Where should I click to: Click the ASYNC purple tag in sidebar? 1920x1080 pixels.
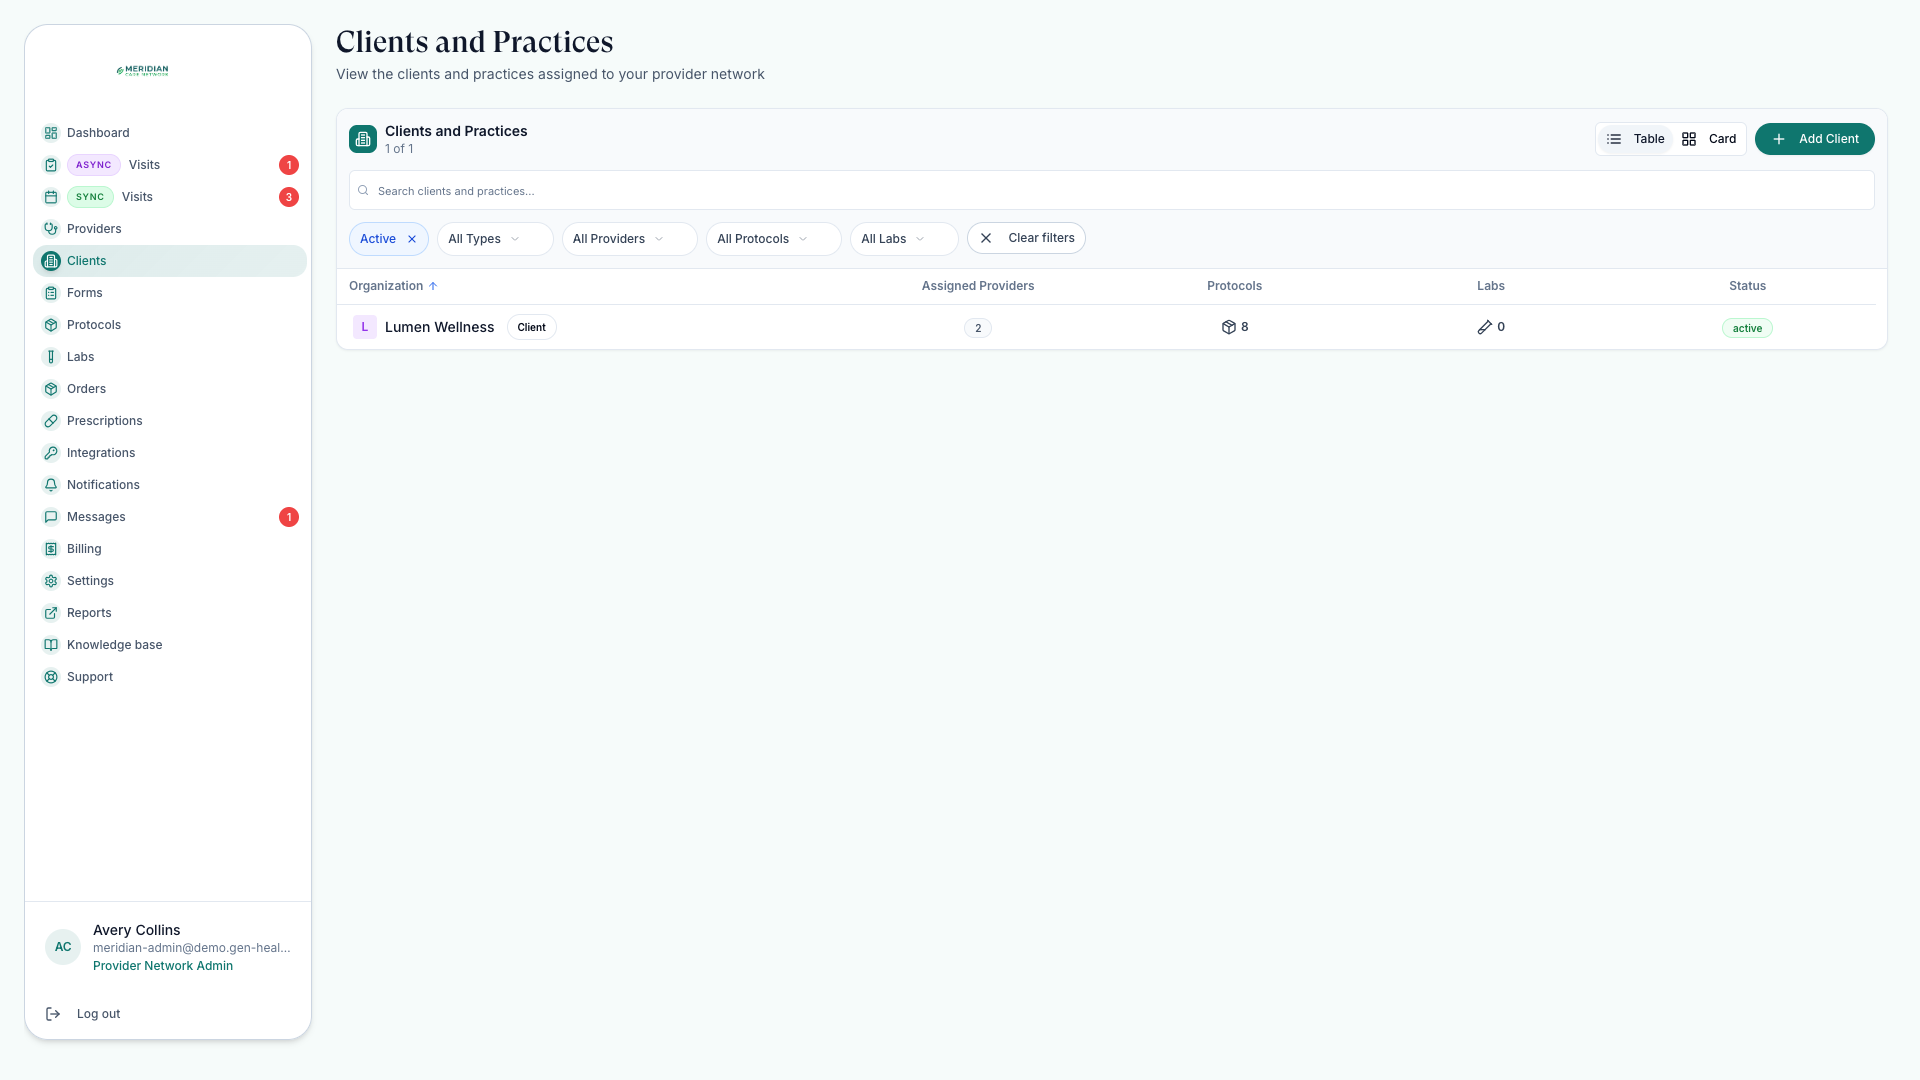(94, 165)
